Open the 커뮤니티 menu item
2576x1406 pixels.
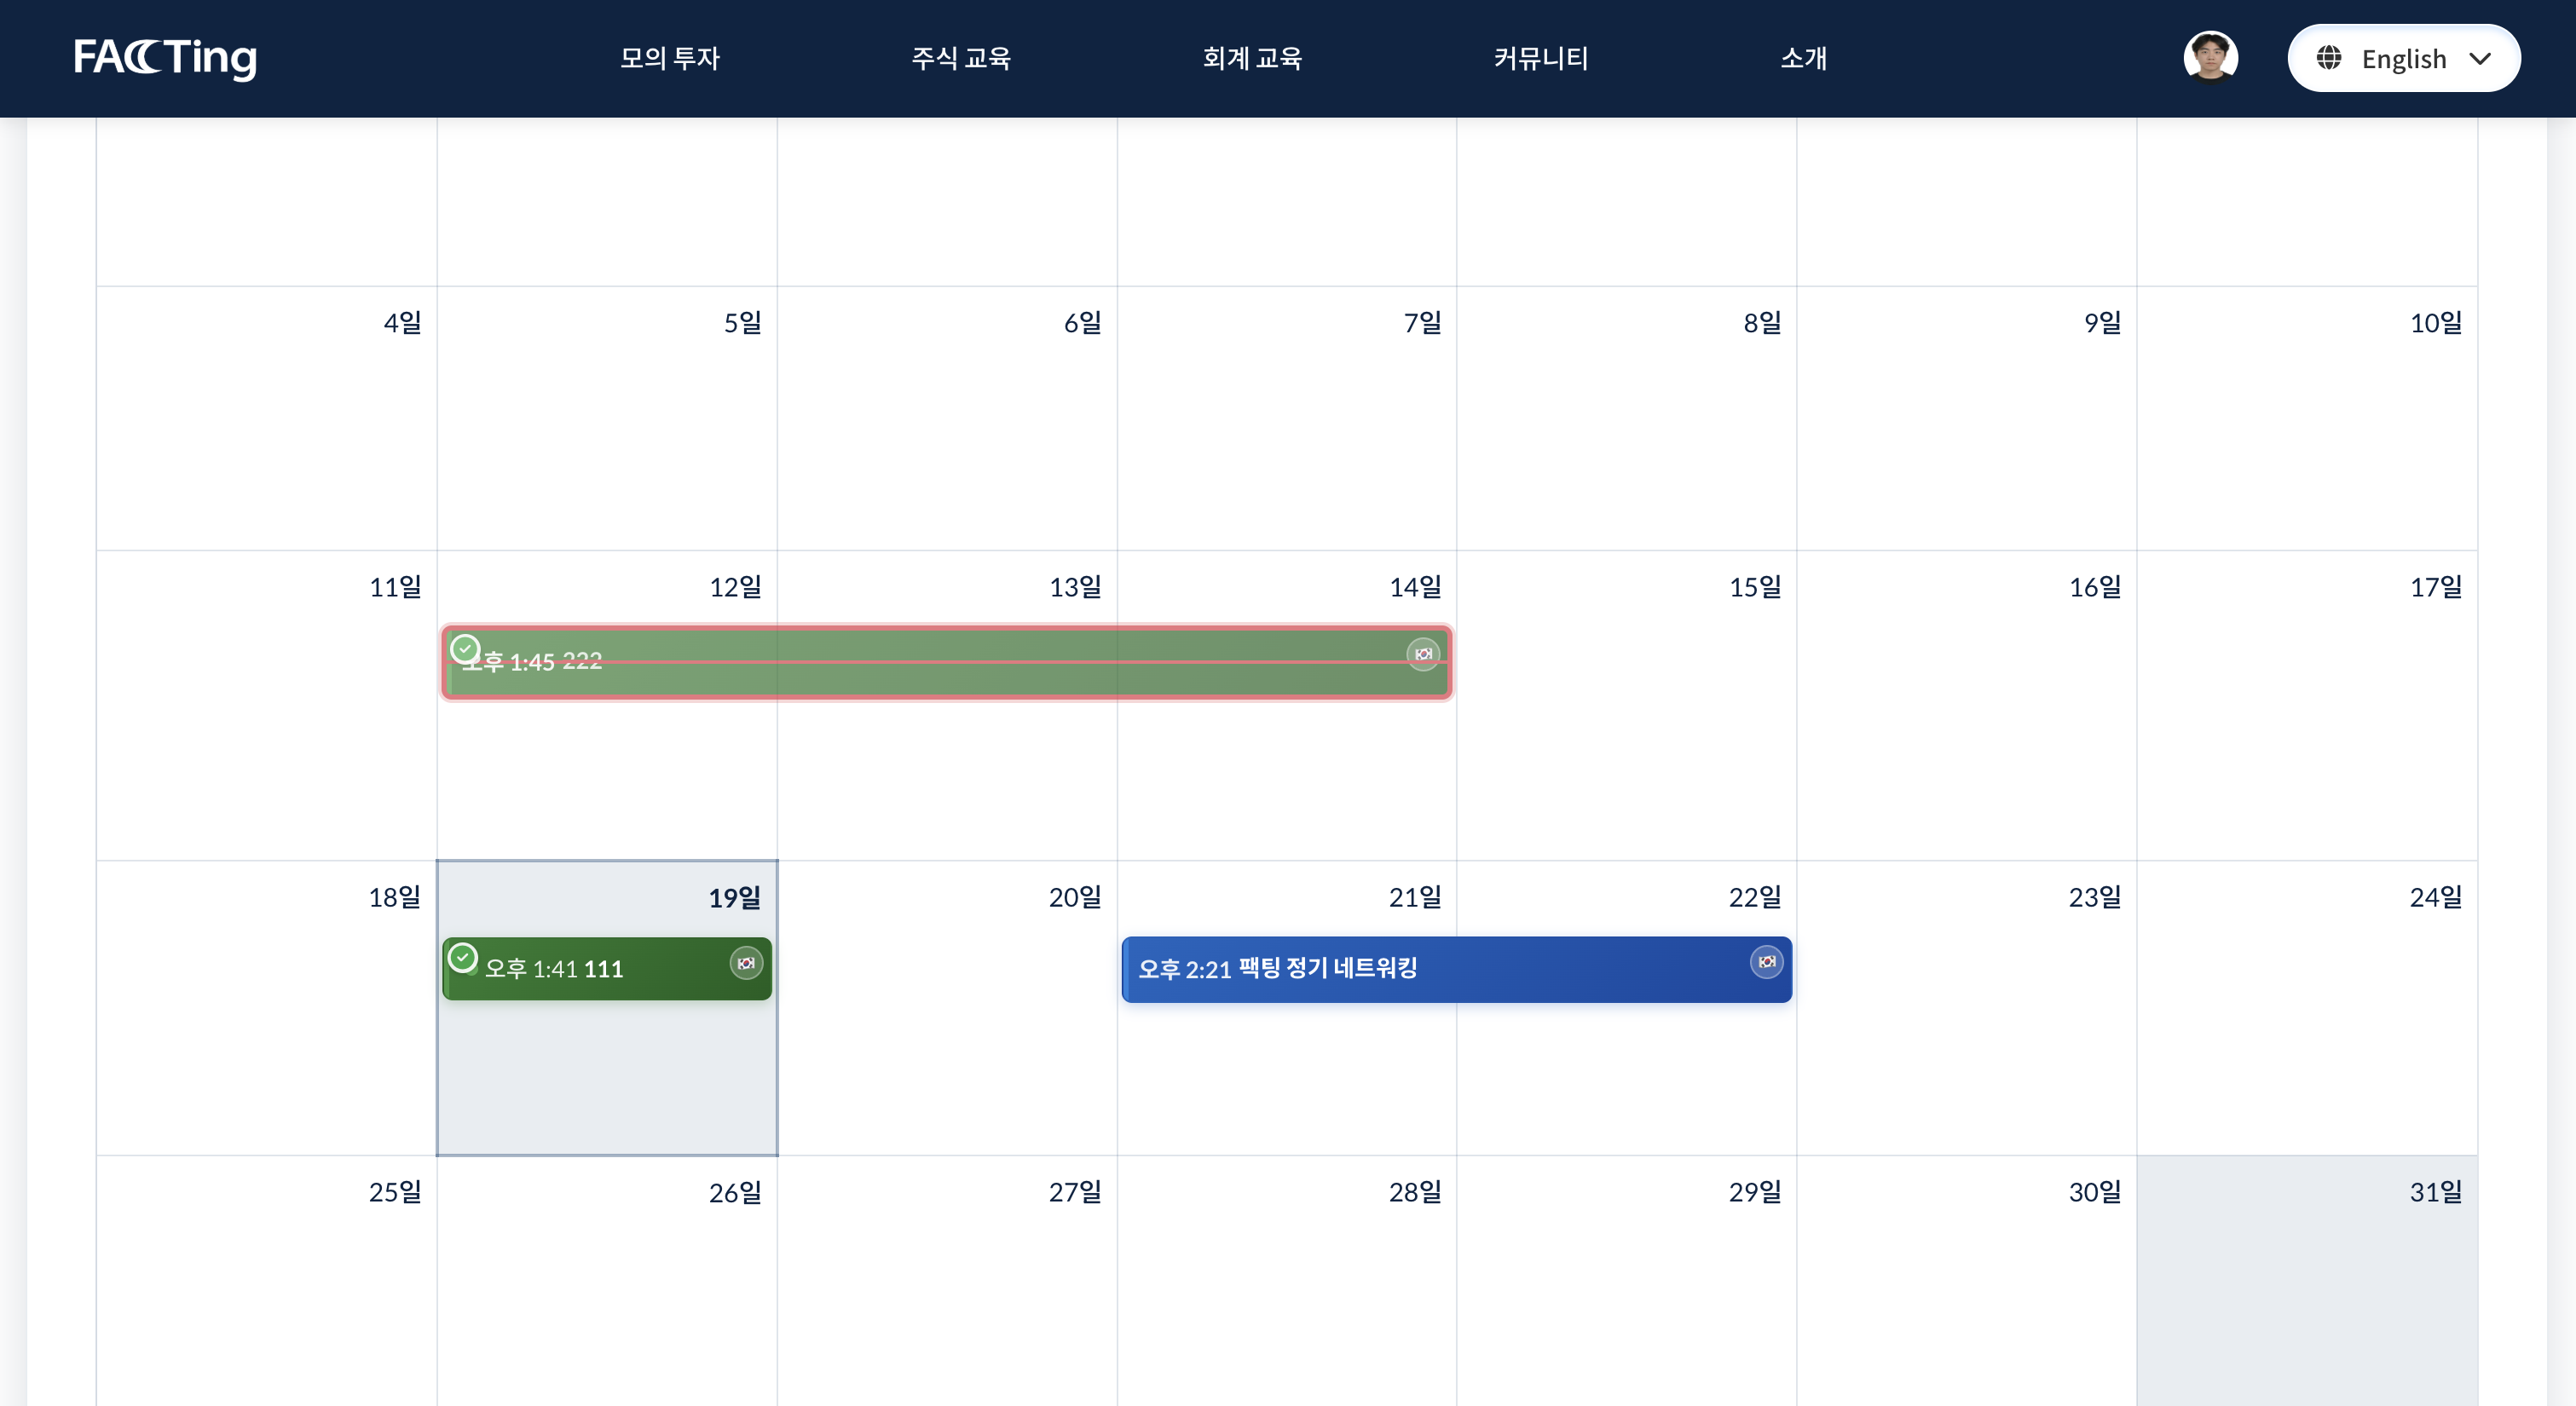[x=1540, y=58]
